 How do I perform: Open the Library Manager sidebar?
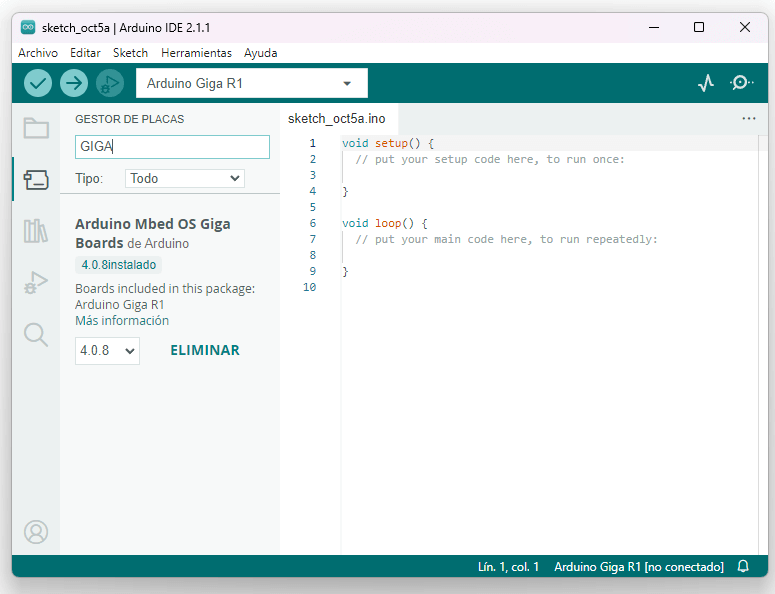tap(36, 231)
